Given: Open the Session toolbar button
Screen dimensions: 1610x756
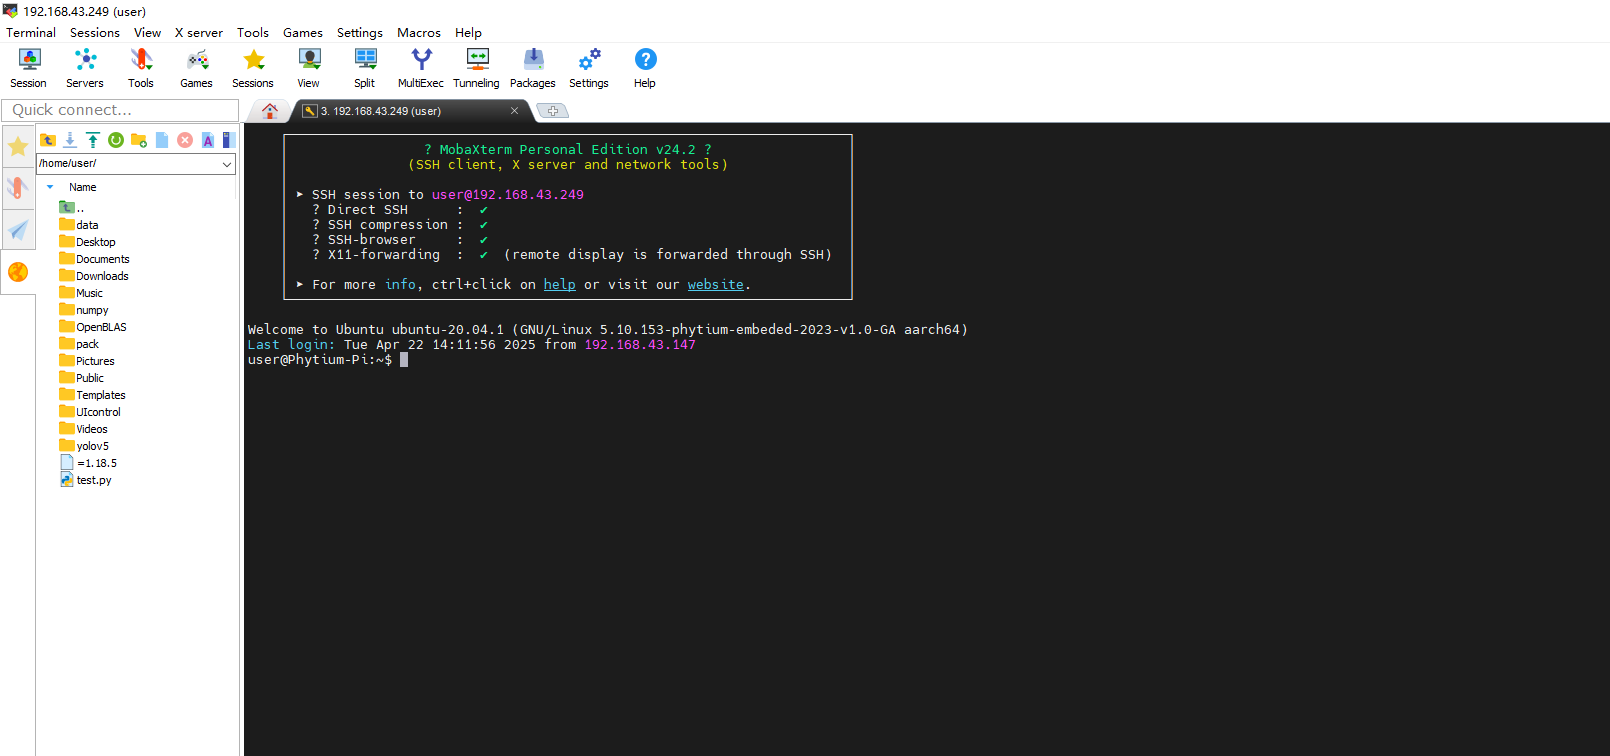Looking at the screenshot, I should (28, 69).
